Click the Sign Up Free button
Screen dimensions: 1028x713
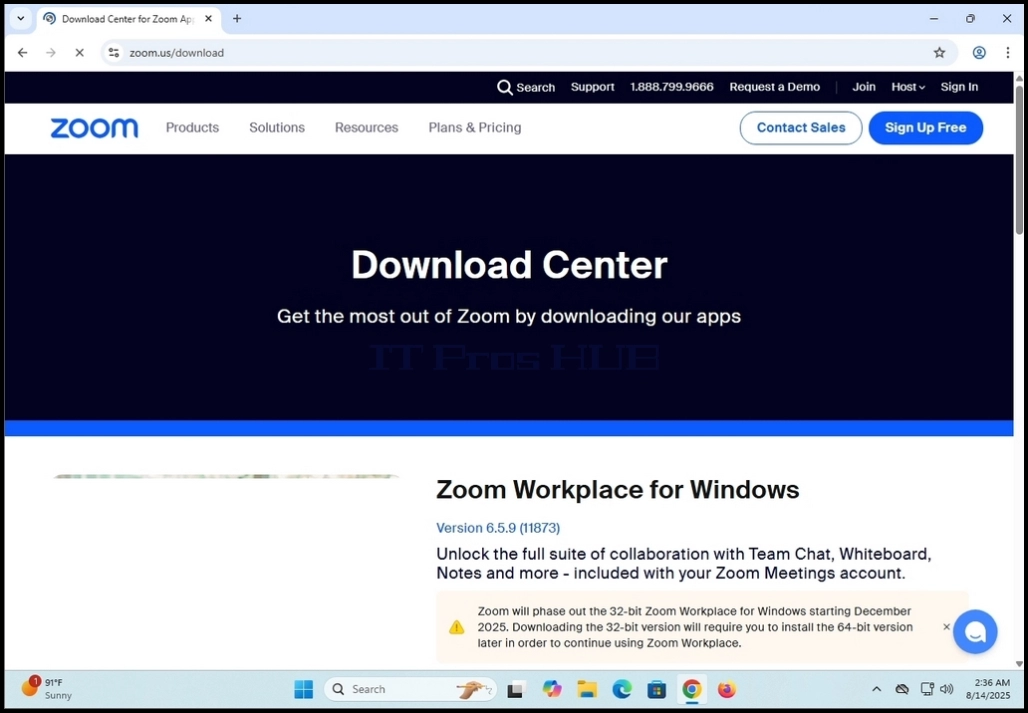pyautogui.click(x=925, y=128)
